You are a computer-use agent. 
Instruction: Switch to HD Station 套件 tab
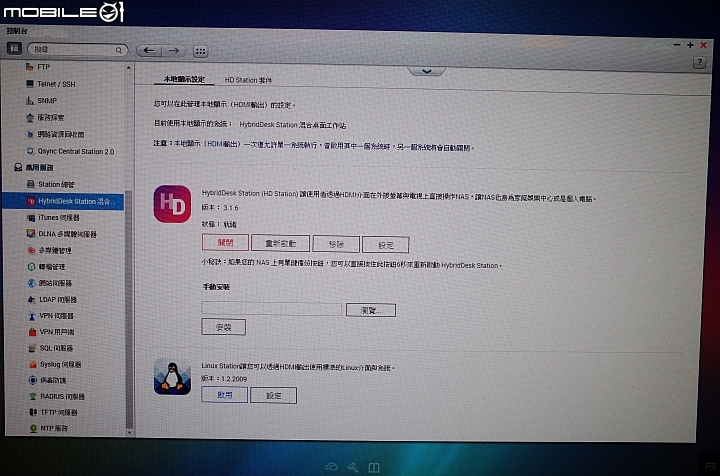[x=248, y=80]
